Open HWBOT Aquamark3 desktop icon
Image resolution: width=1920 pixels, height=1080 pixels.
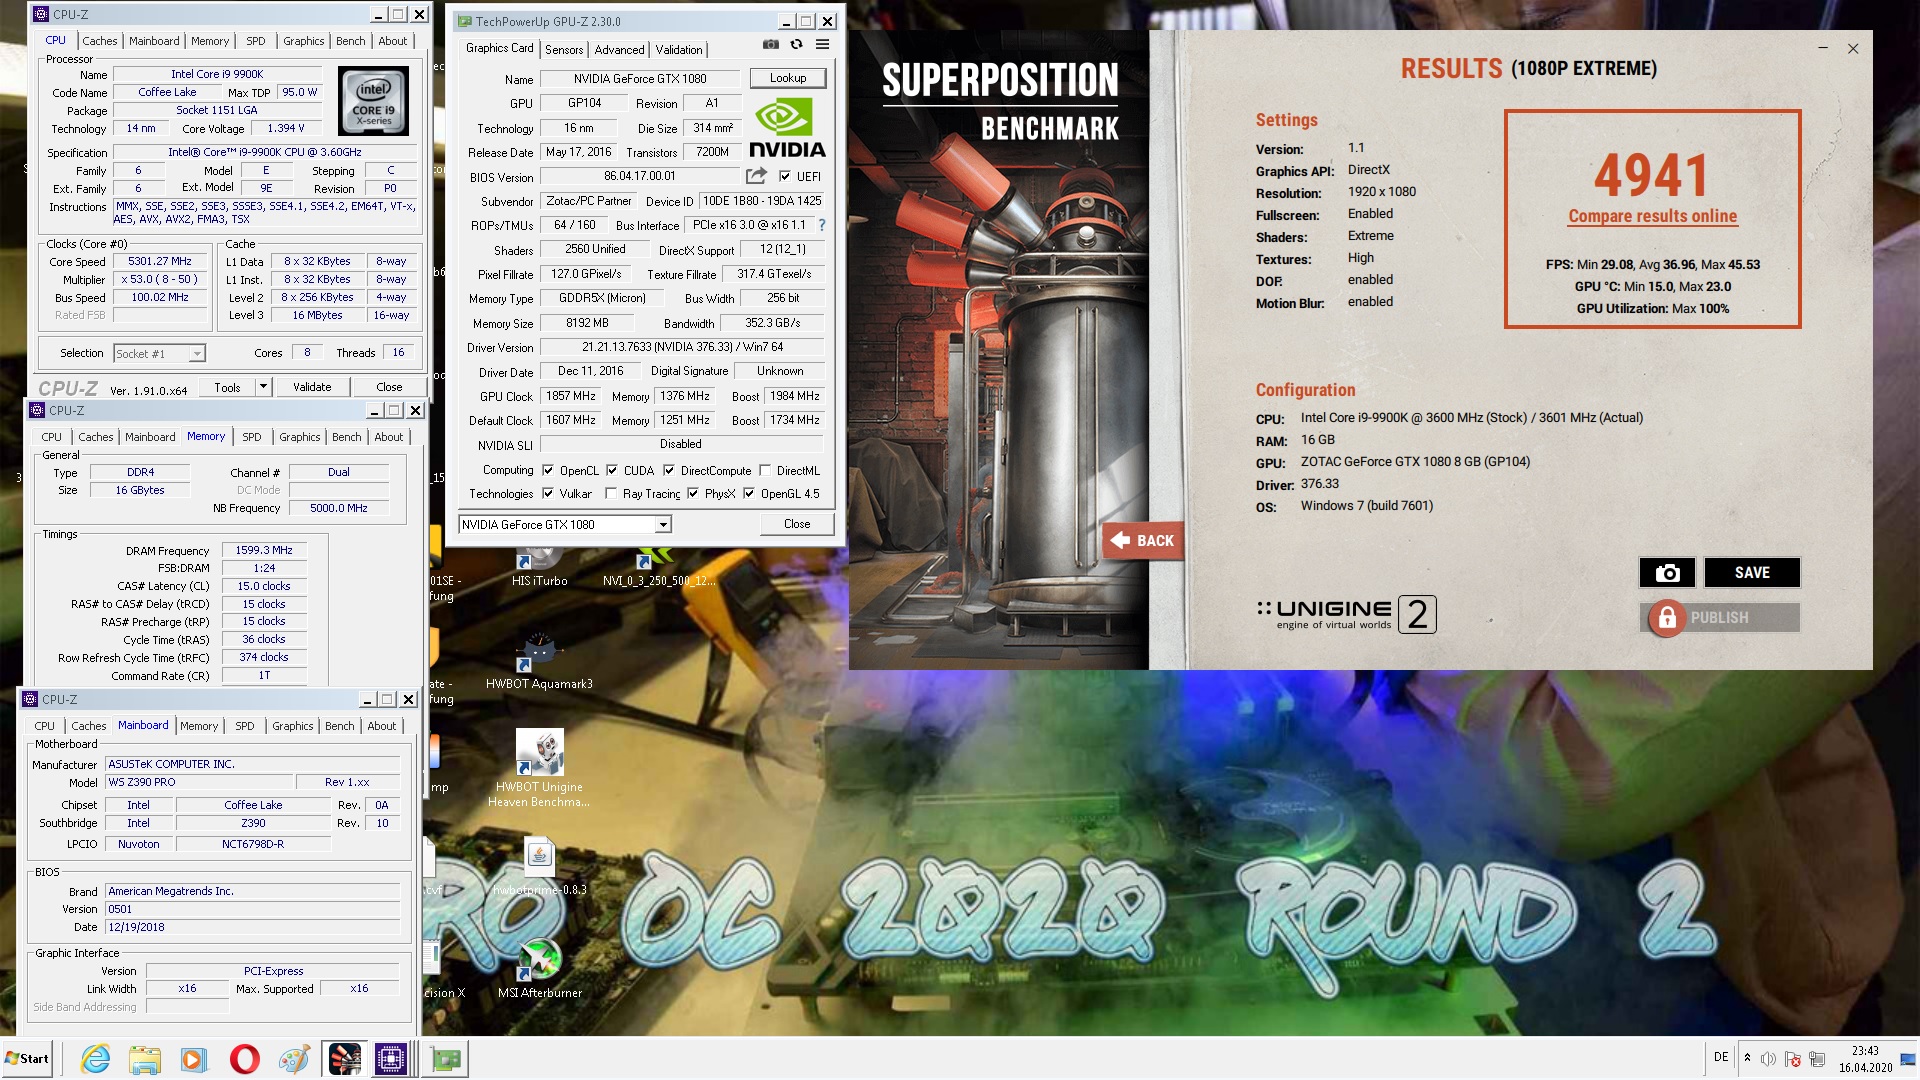[x=539, y=661]
